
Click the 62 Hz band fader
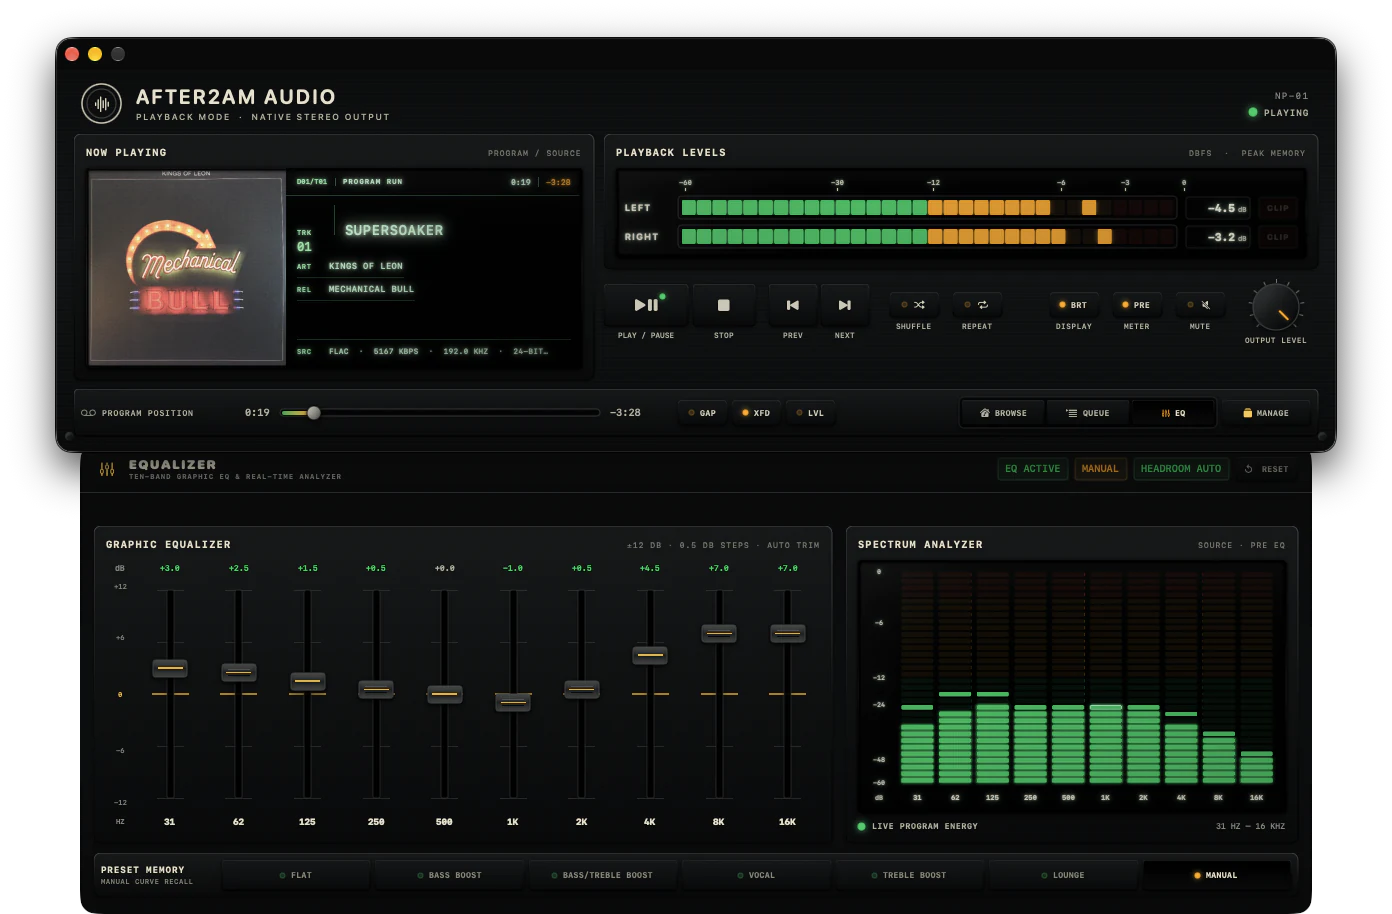pyautogui.click(x=239, y=672)
